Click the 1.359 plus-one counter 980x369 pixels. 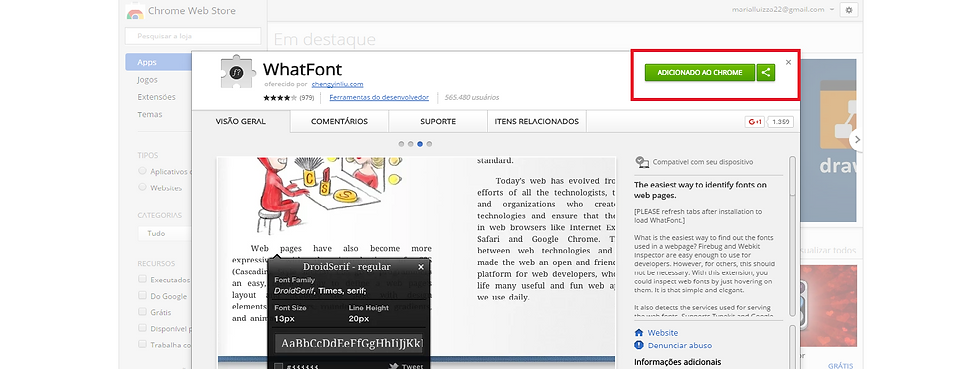[x=781, y=122]
